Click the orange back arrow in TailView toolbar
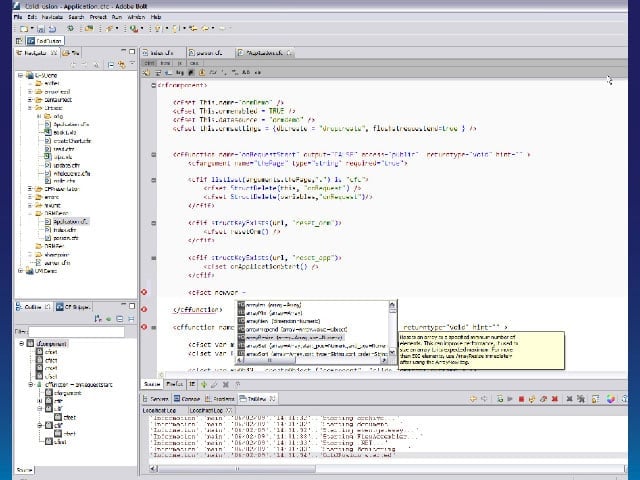Viewport: 640px width, 480px height. pyautogui.click(x=473, y=399)
